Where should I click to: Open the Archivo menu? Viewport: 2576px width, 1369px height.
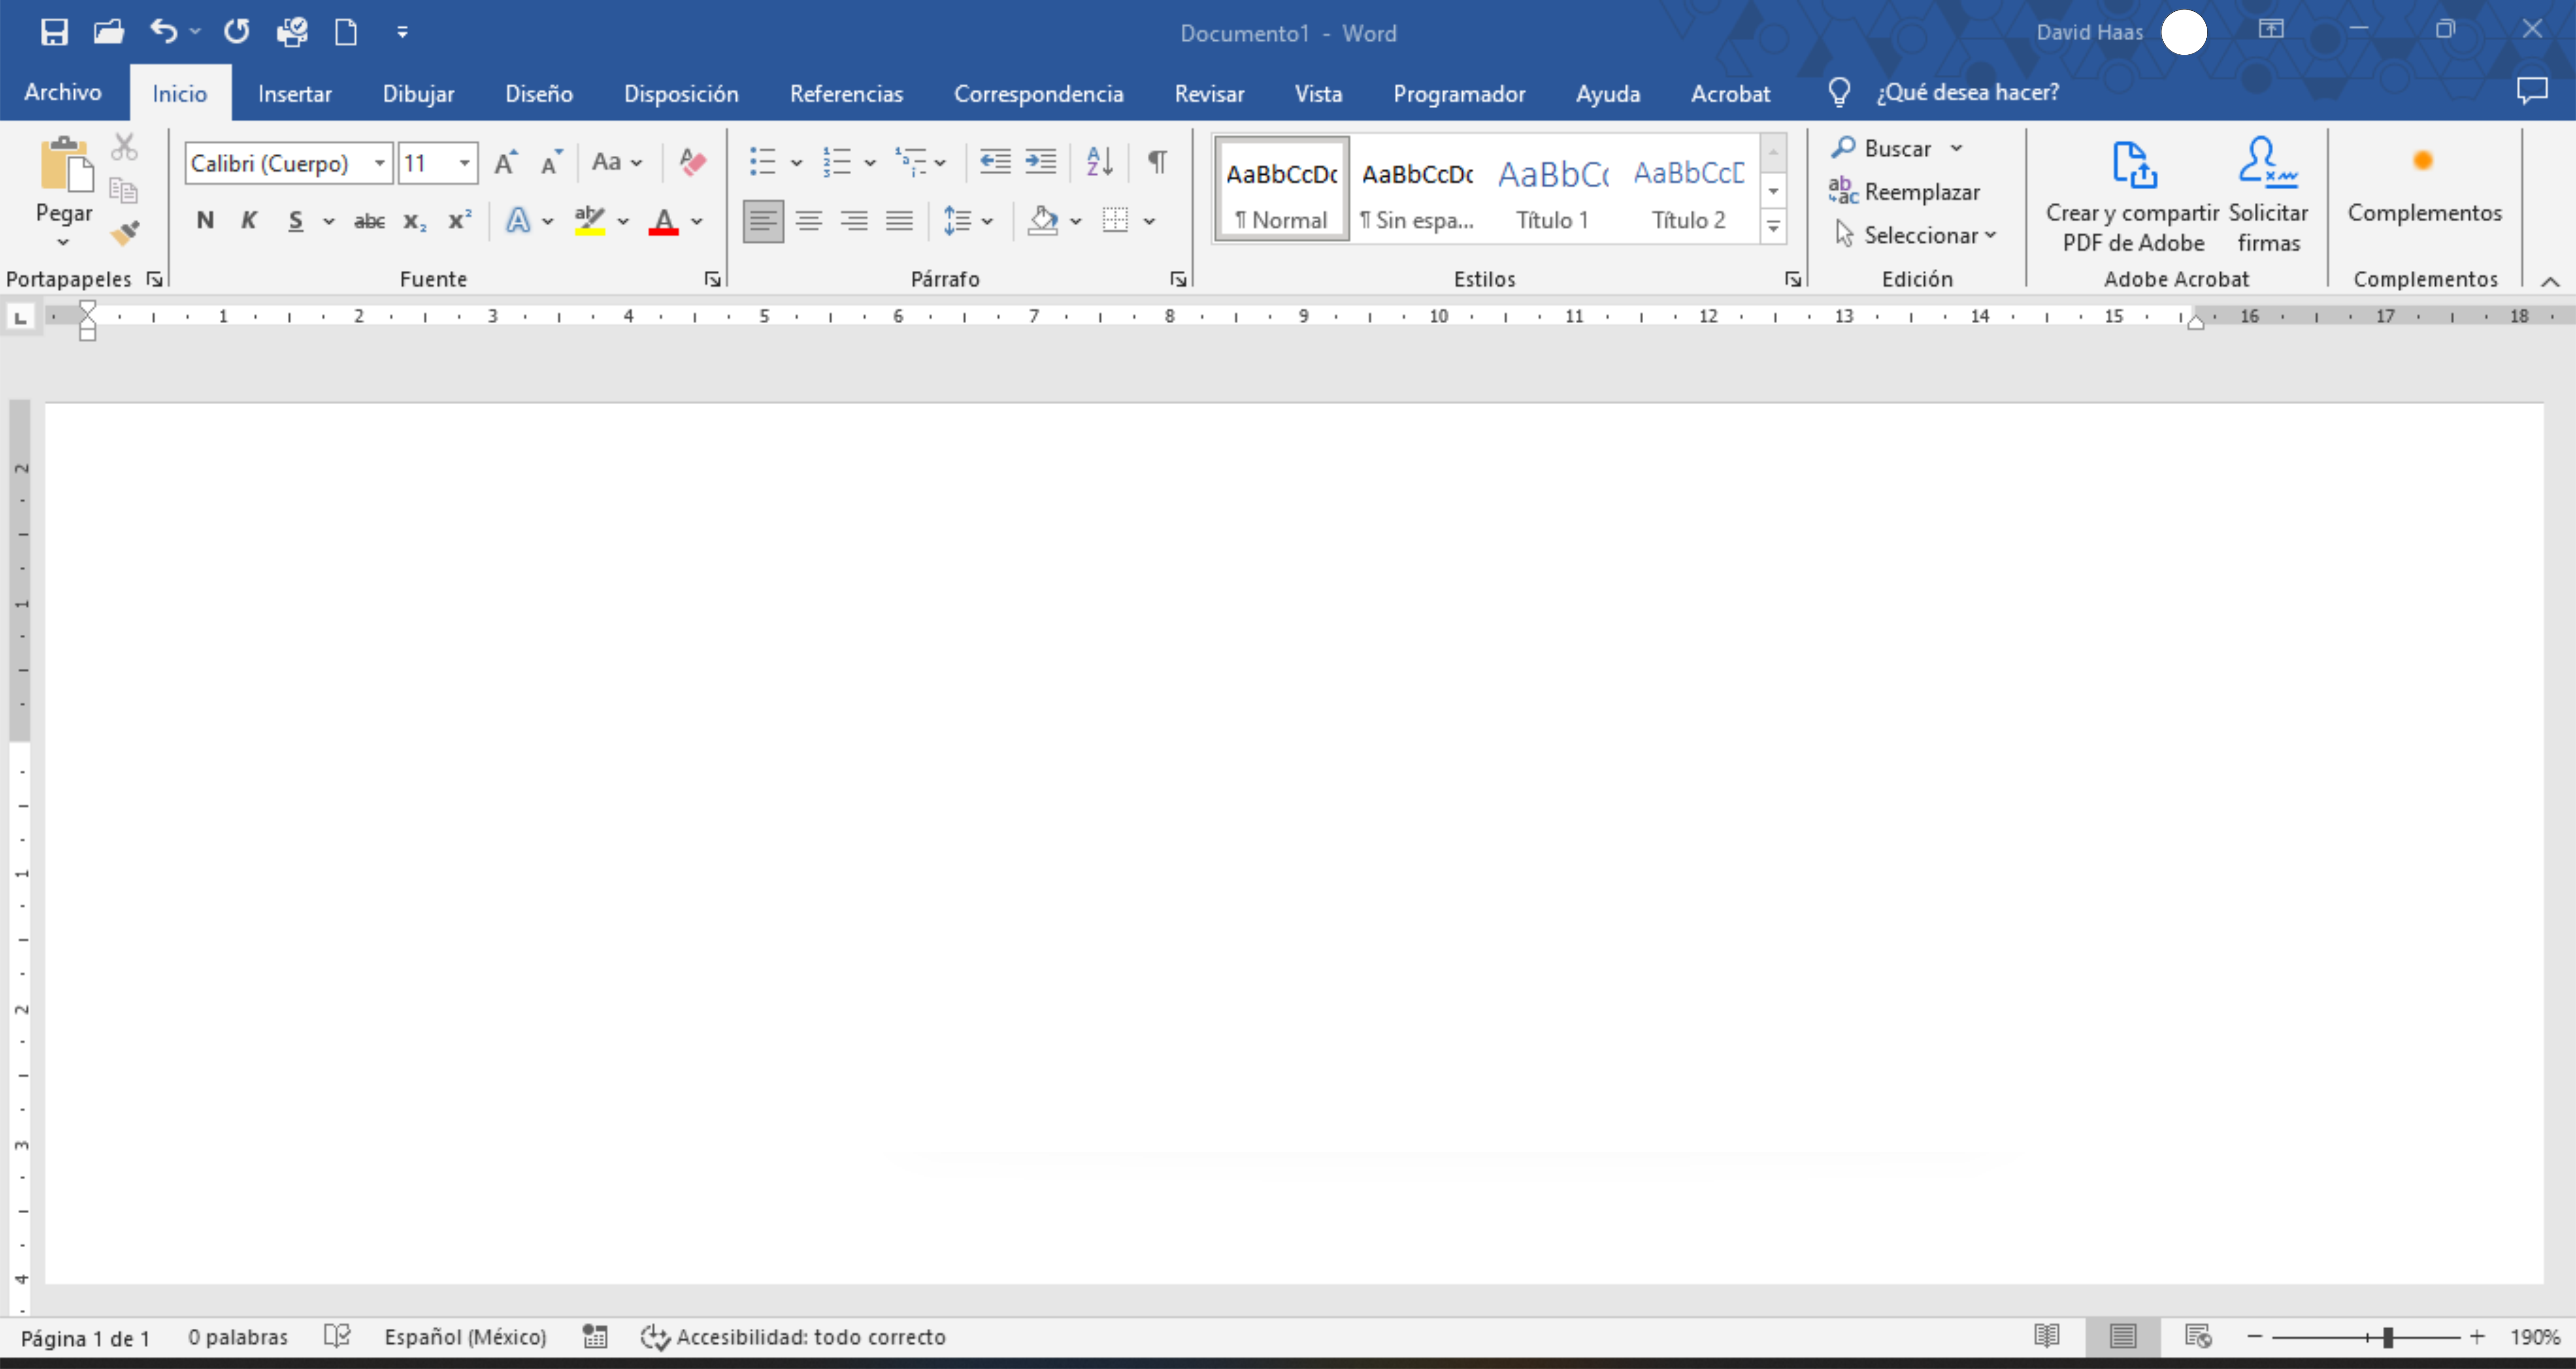63,92
